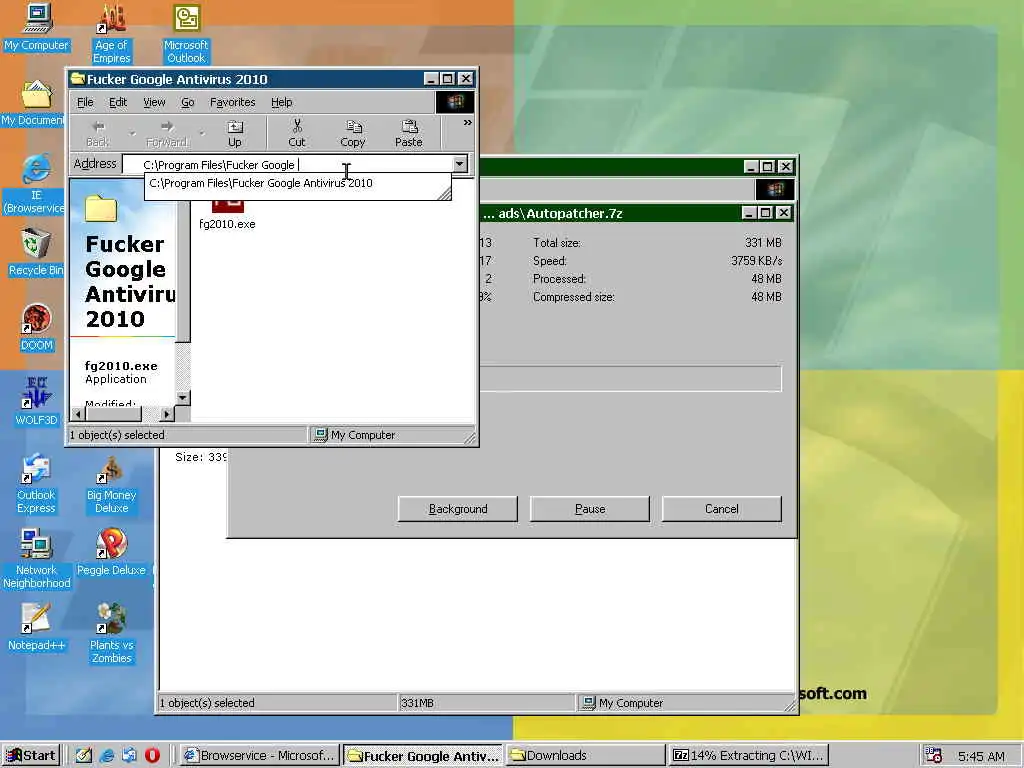Click Show Desktop quick launch icon
1024x768 pixels.
(x=84, y=756)
